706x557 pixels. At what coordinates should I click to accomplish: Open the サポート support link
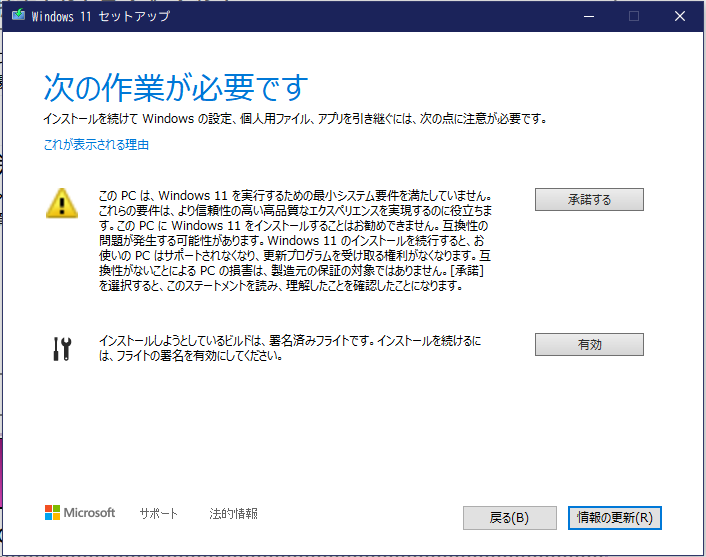coord(158,513)
